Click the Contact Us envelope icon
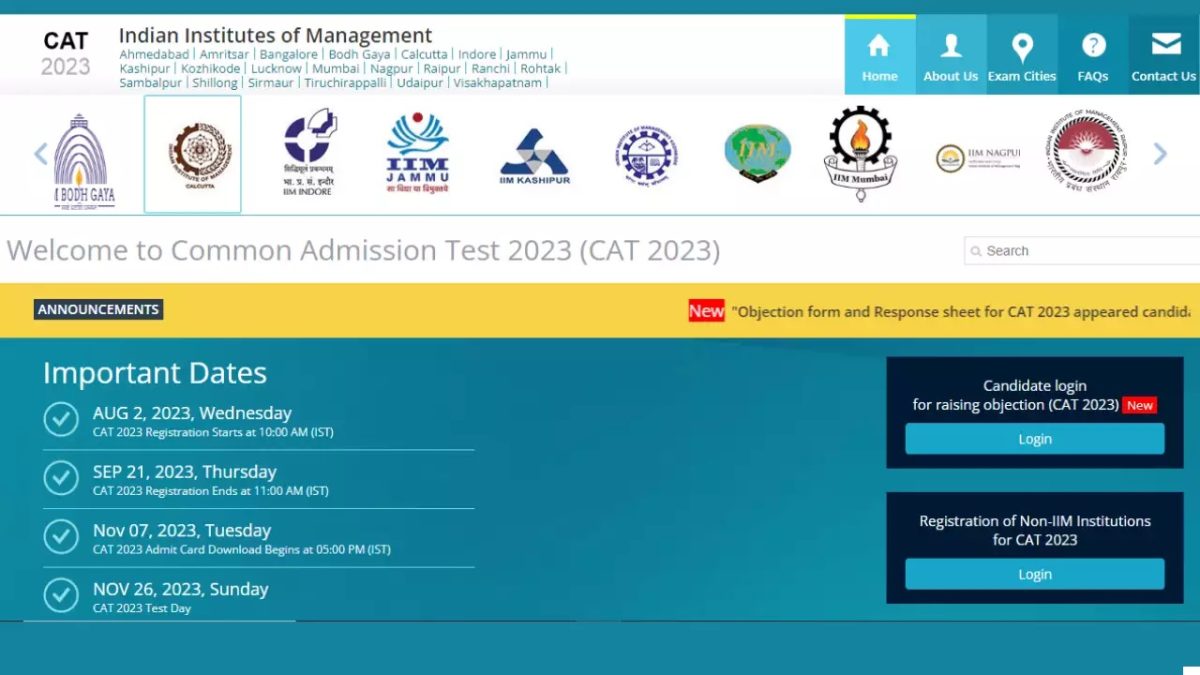 [x=1163, y=44]
